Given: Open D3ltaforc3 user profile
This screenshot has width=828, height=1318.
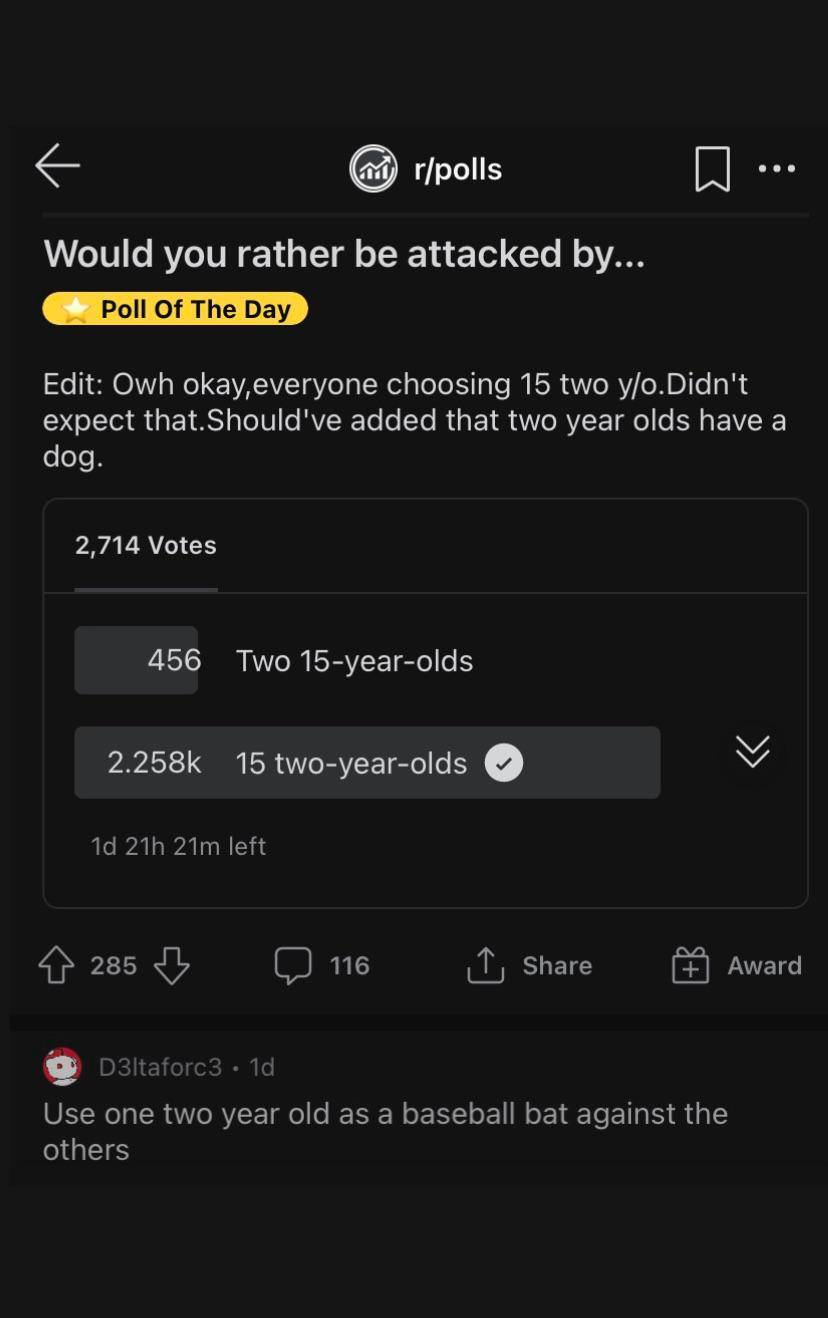Looking at the screenshot, I should tap(160, 1067).
